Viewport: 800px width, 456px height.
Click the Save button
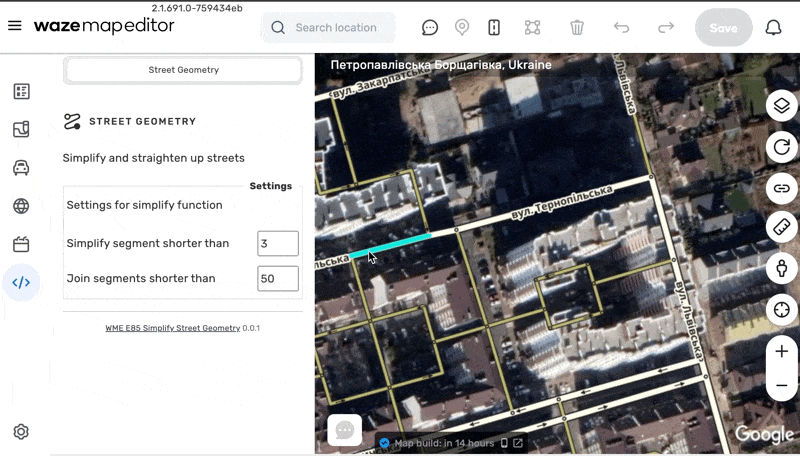pos(723,28)
